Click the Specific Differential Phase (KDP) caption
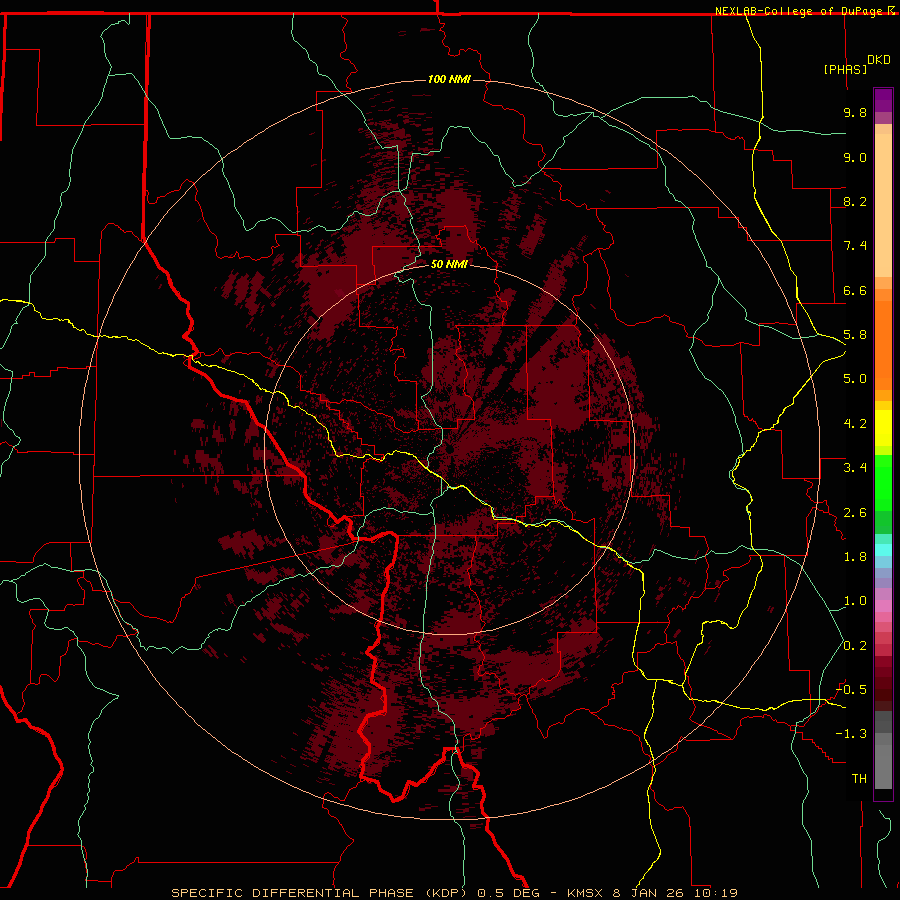This screenshot has width=900, height=900. tap(321, 893)
